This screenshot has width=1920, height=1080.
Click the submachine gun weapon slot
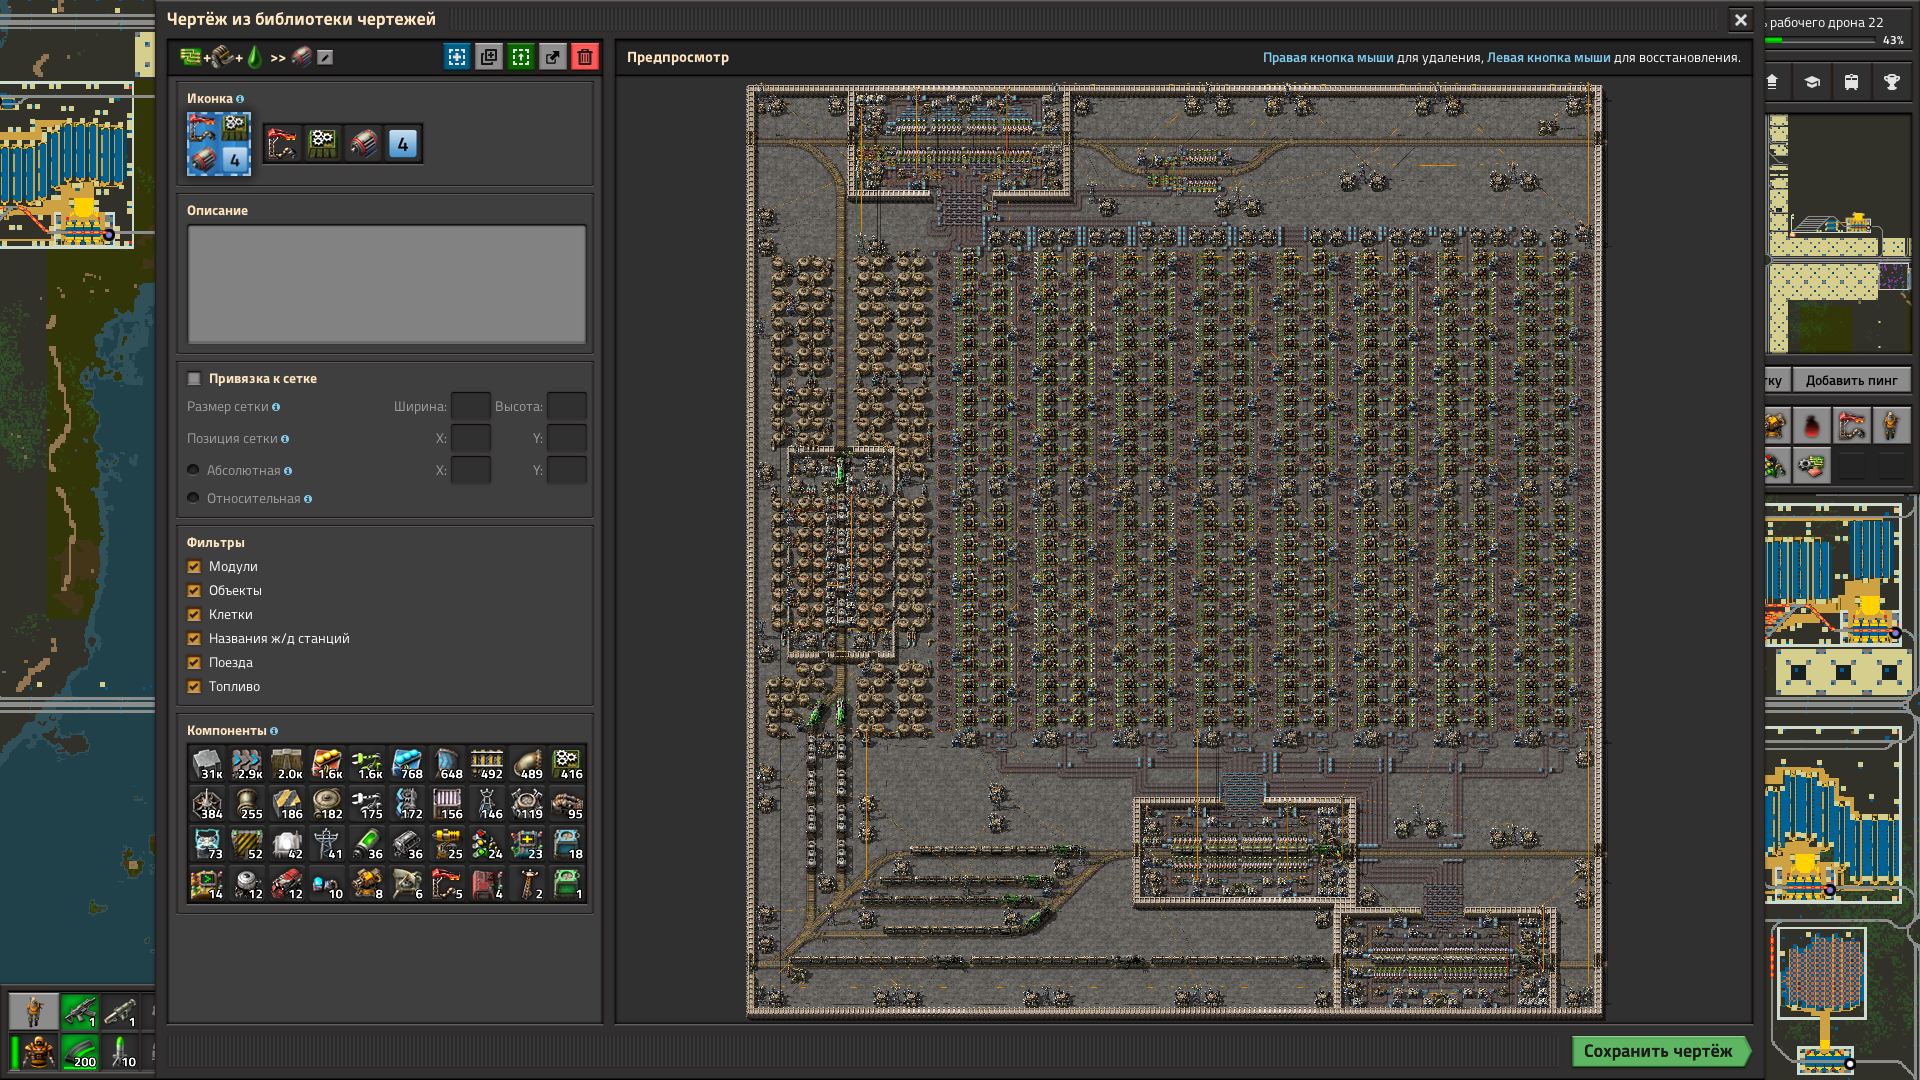(x=79, y=1011)
